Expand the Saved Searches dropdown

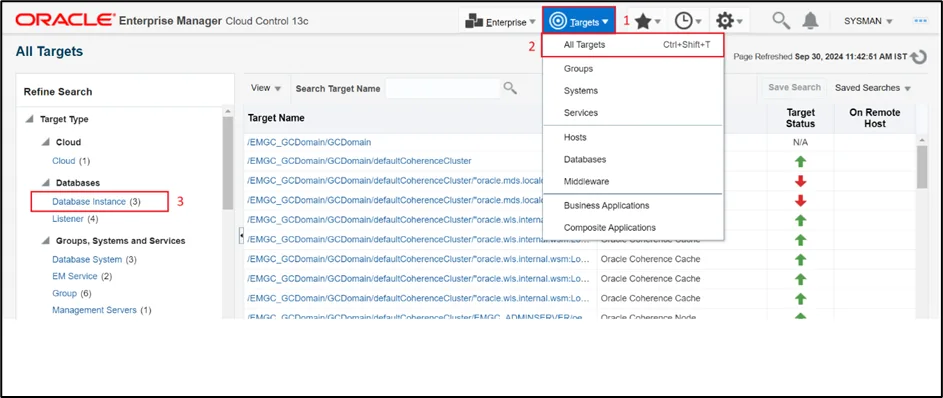(x=873, y=88)
